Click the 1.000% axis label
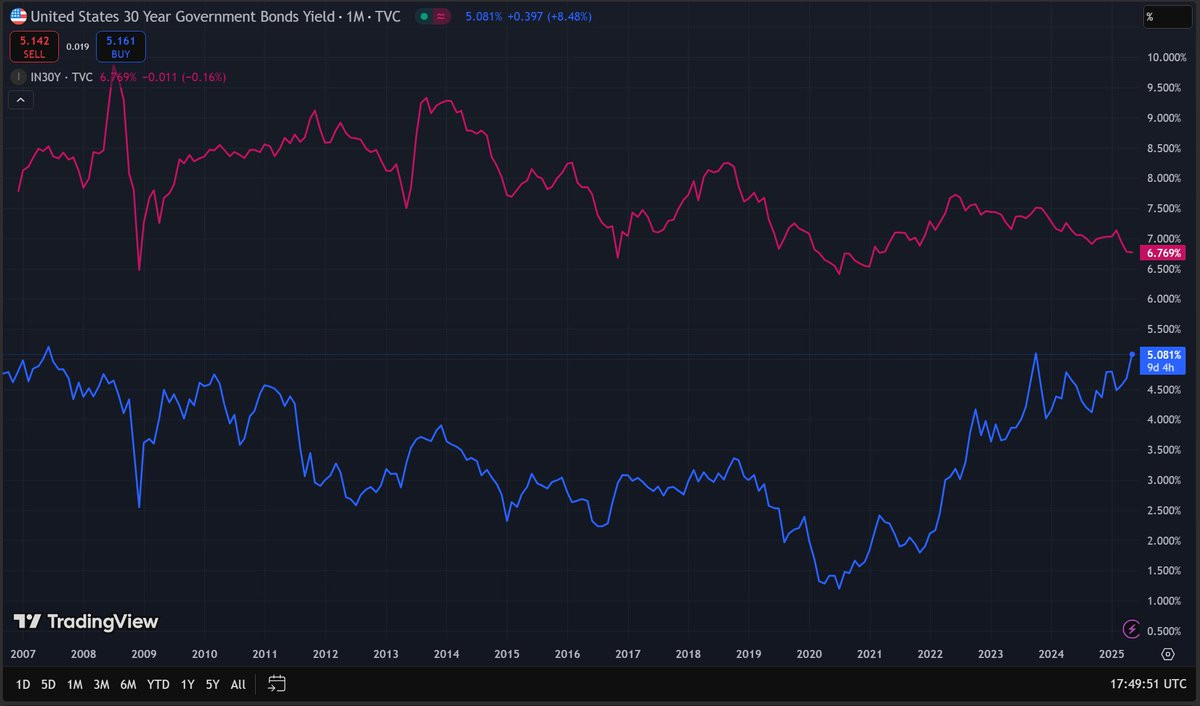This screenshot has width=1200, height=706. (x=1165, y=600)
